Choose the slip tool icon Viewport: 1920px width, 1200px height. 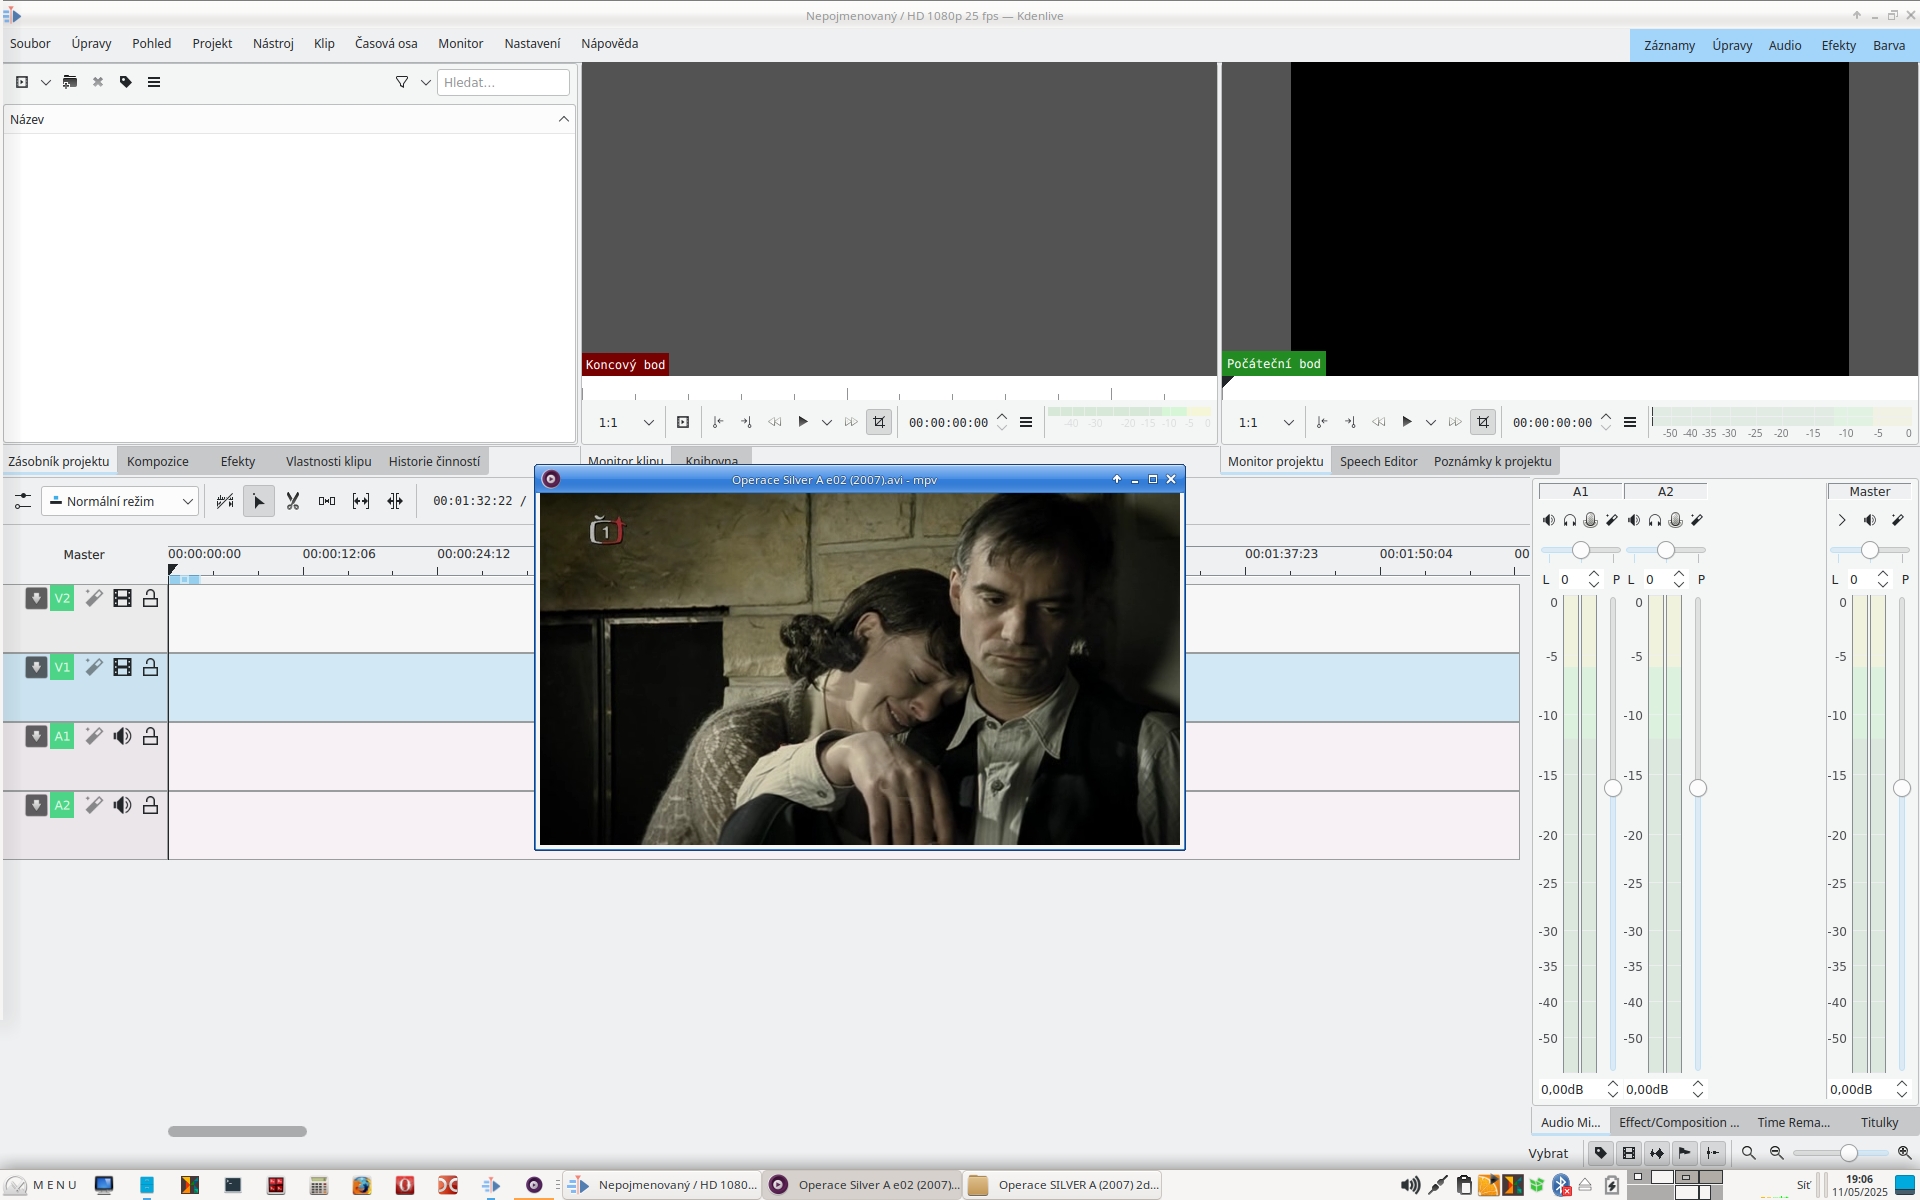click(361, 501)
